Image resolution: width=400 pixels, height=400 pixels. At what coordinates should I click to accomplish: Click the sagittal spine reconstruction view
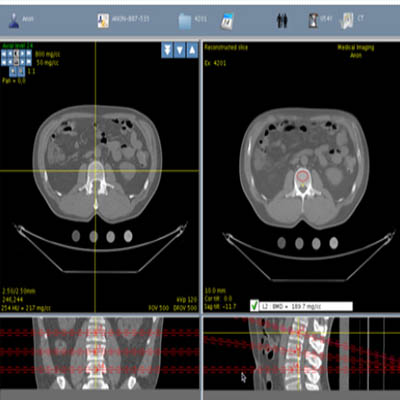[x=301, y=353]
